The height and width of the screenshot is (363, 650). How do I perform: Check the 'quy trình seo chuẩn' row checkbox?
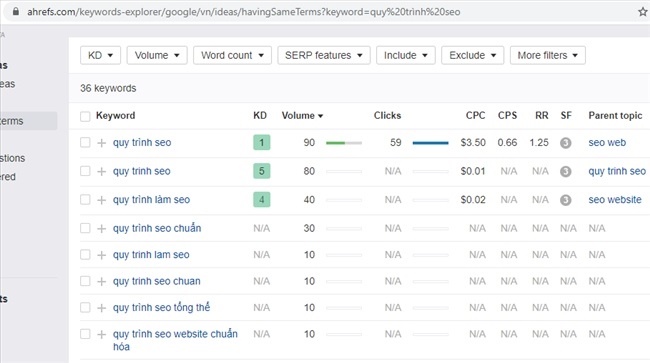tap(85, 228)
